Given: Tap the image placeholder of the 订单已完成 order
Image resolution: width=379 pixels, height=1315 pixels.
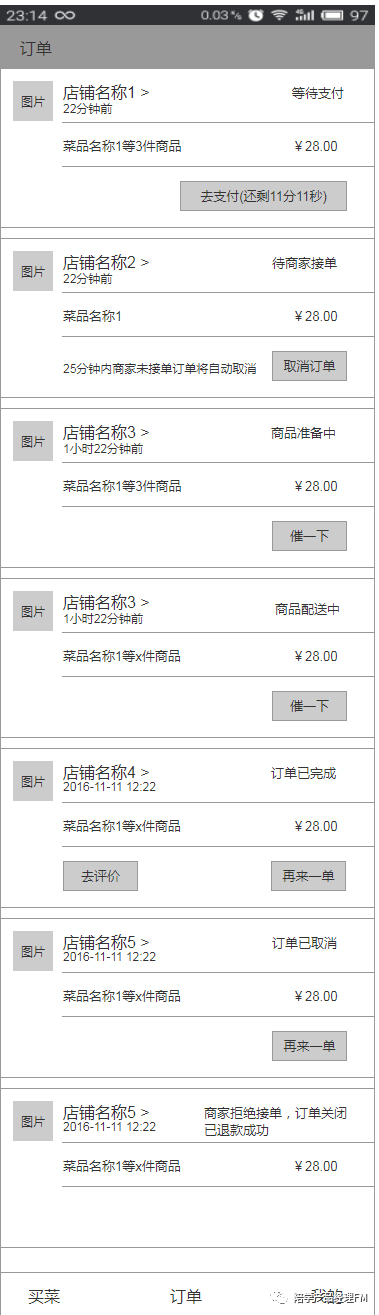Looking at the screenshot, I should [33, 781].
